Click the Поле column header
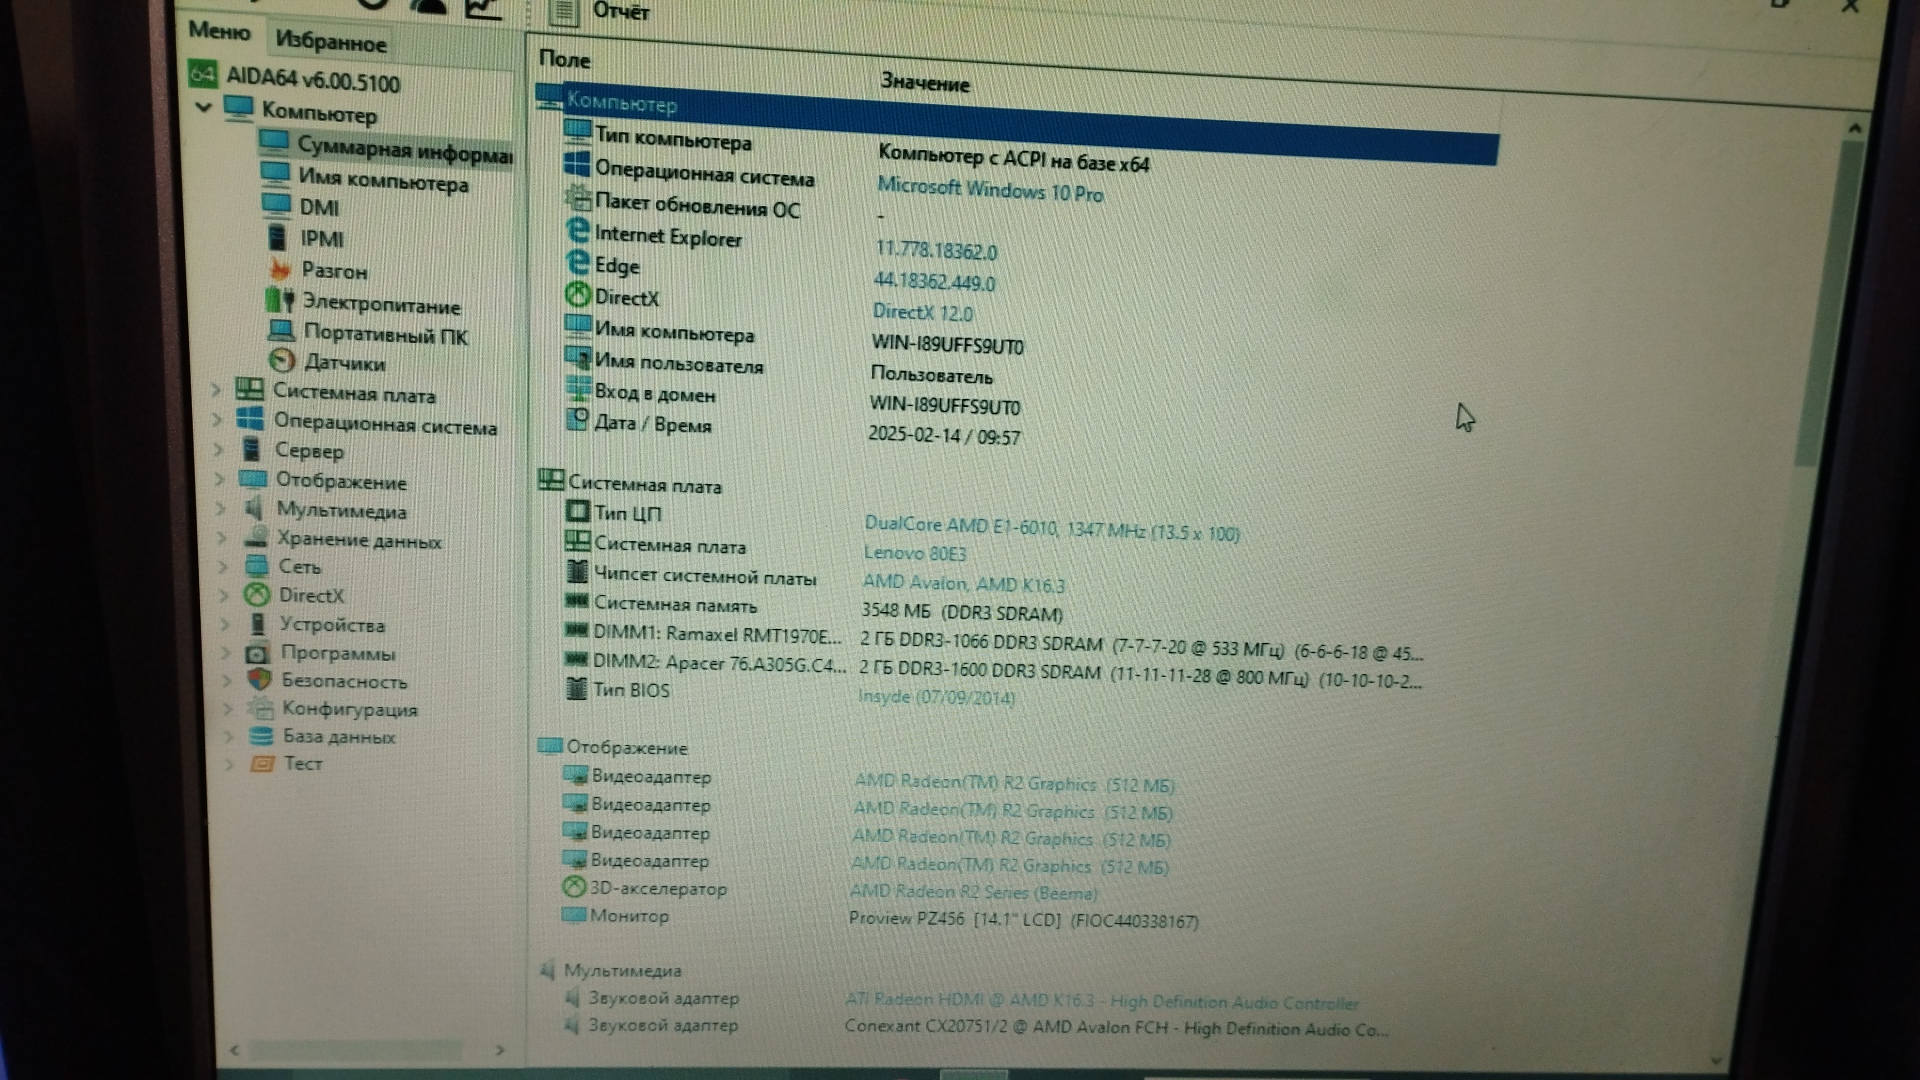The image size is (1920, 1080). (x=565, y=59)
